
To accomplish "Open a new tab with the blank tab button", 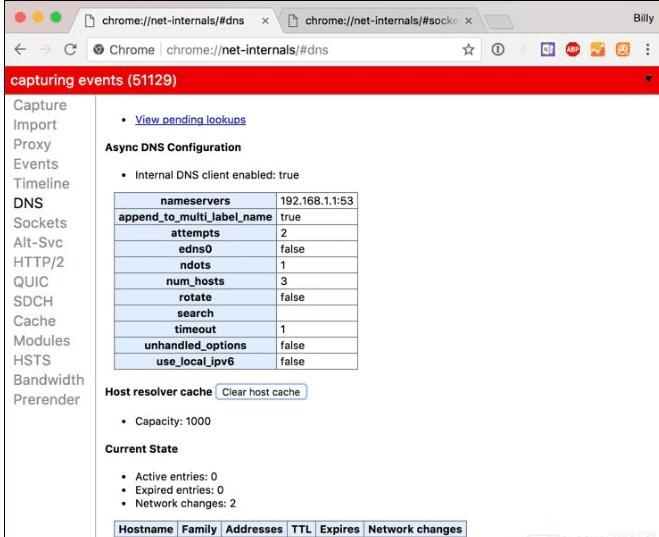I will coord(498,22).
